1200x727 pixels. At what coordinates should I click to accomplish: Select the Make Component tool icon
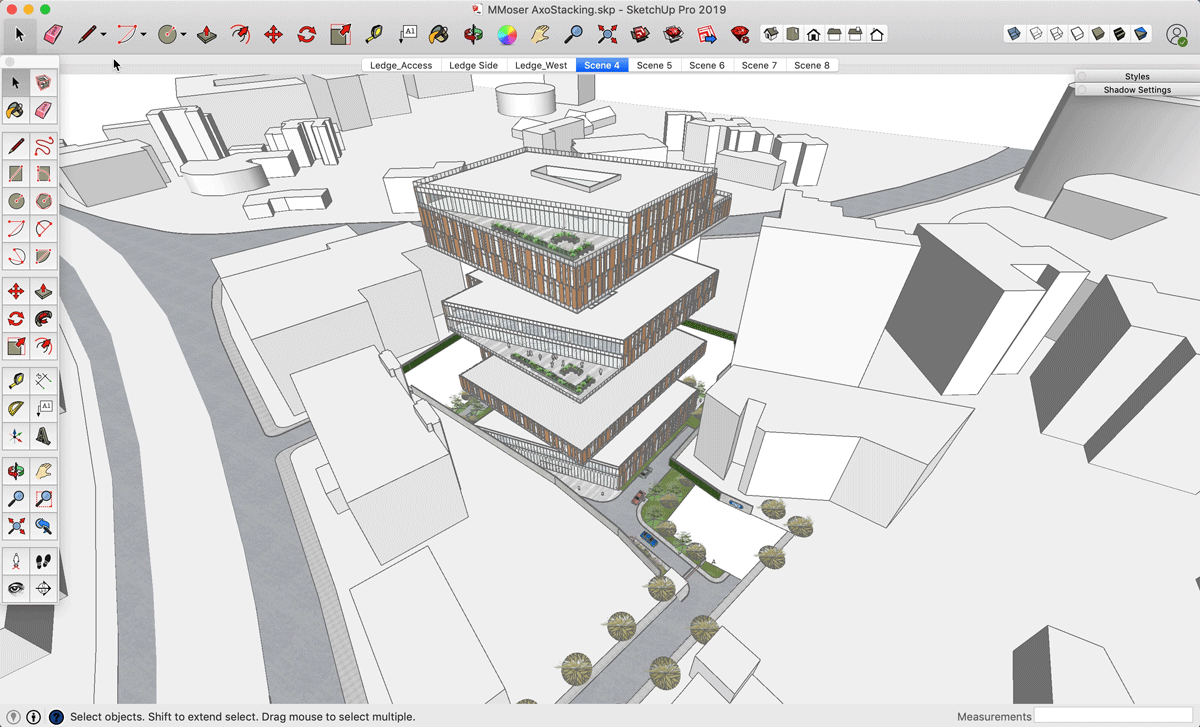tap(43, 83)
